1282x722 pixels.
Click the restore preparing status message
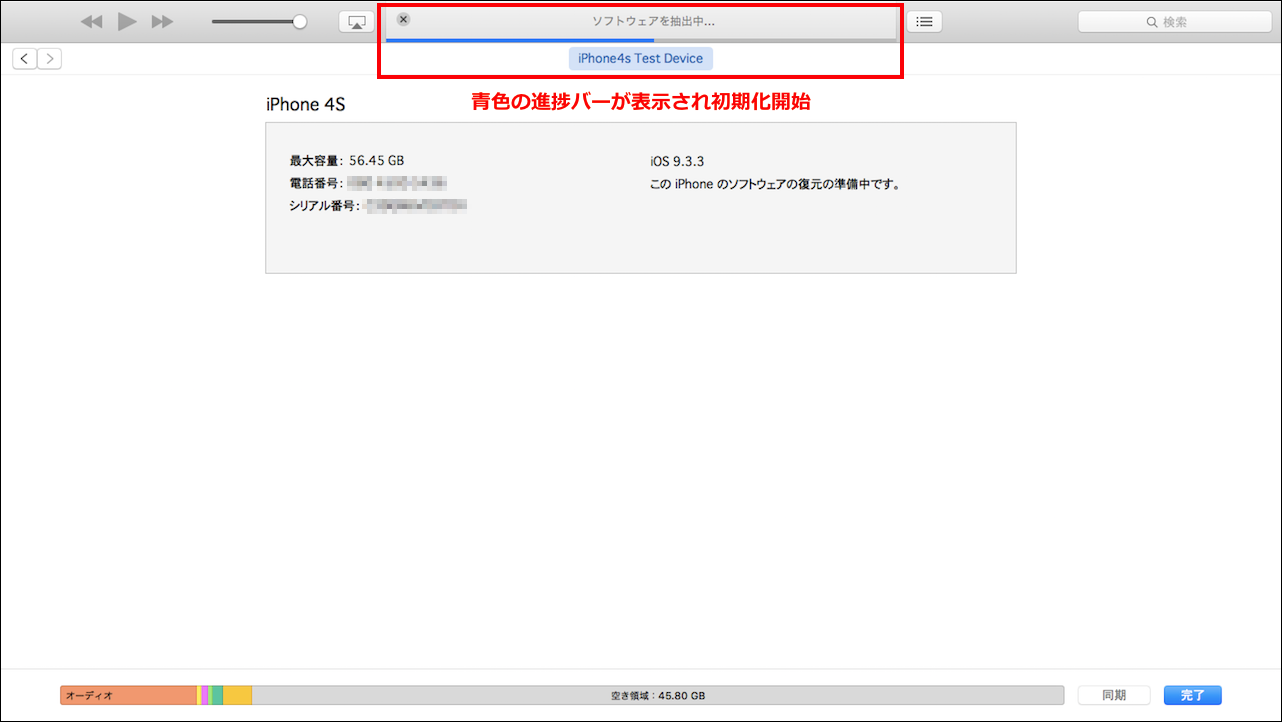click(x=776, y=184)
